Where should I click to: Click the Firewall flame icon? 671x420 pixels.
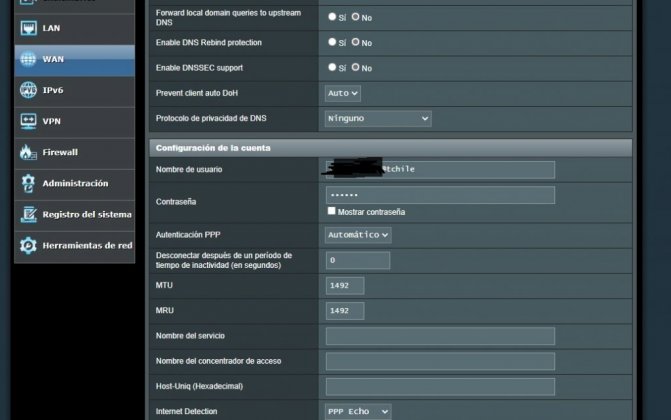click(27, 152)
